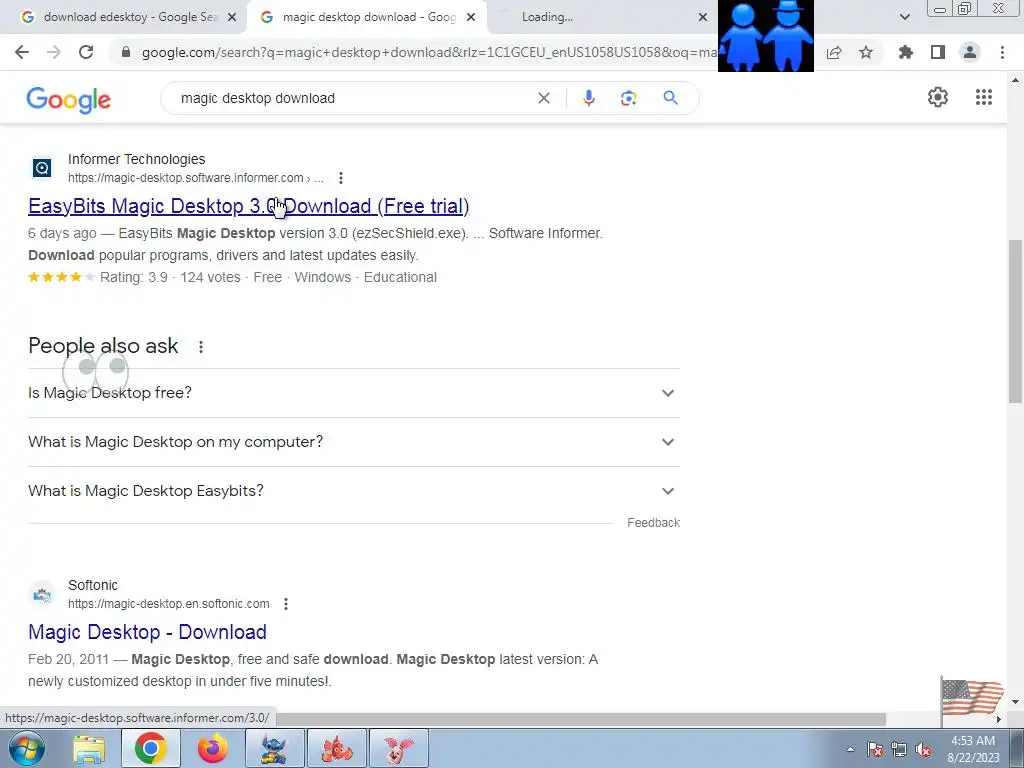This screenshot has height=768, width=1024.
Task: Open more options for Informer Technologies result
Action: (x=341, y=178)
